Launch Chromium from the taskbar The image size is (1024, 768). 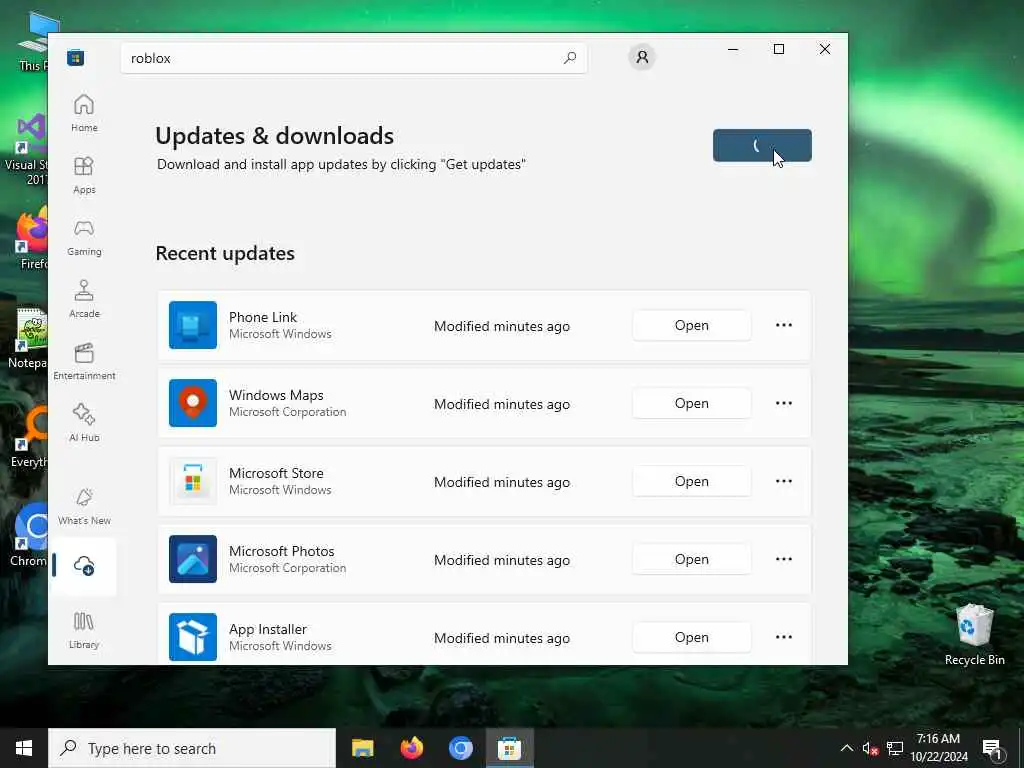(460, 748)
